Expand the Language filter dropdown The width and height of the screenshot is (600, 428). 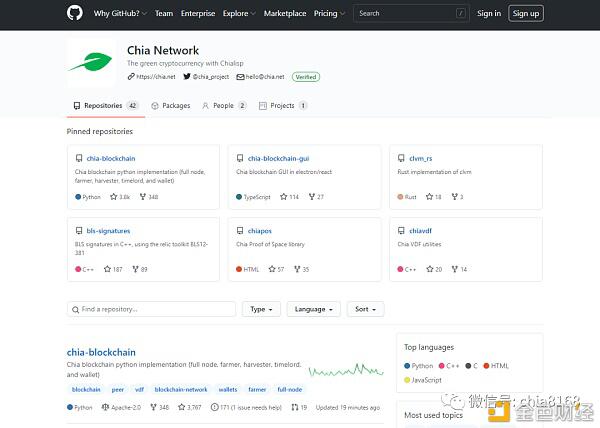coord(313,309)
